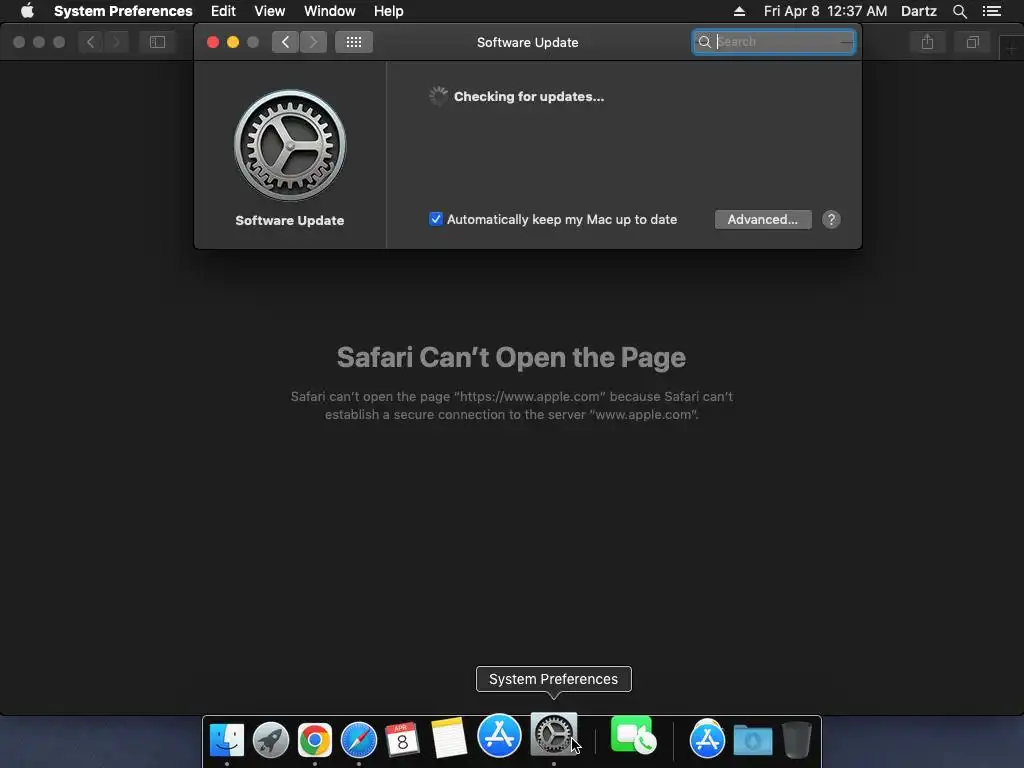This screenshot has width=1024, height=768.
Task: Open Notes from the Dock
Action: click(x=449, y=738)
